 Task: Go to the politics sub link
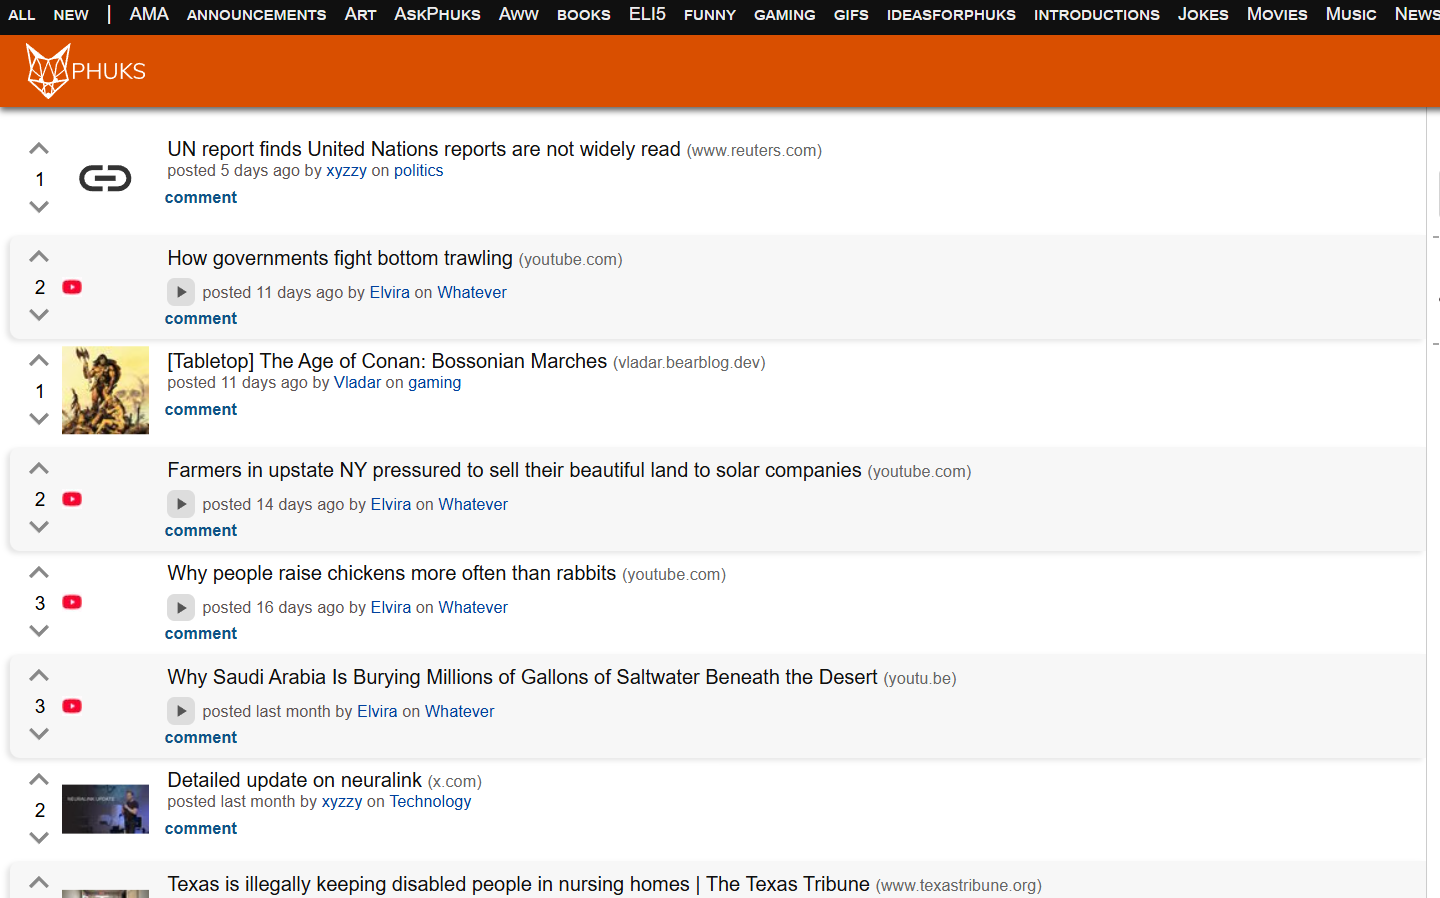point(418,171)
